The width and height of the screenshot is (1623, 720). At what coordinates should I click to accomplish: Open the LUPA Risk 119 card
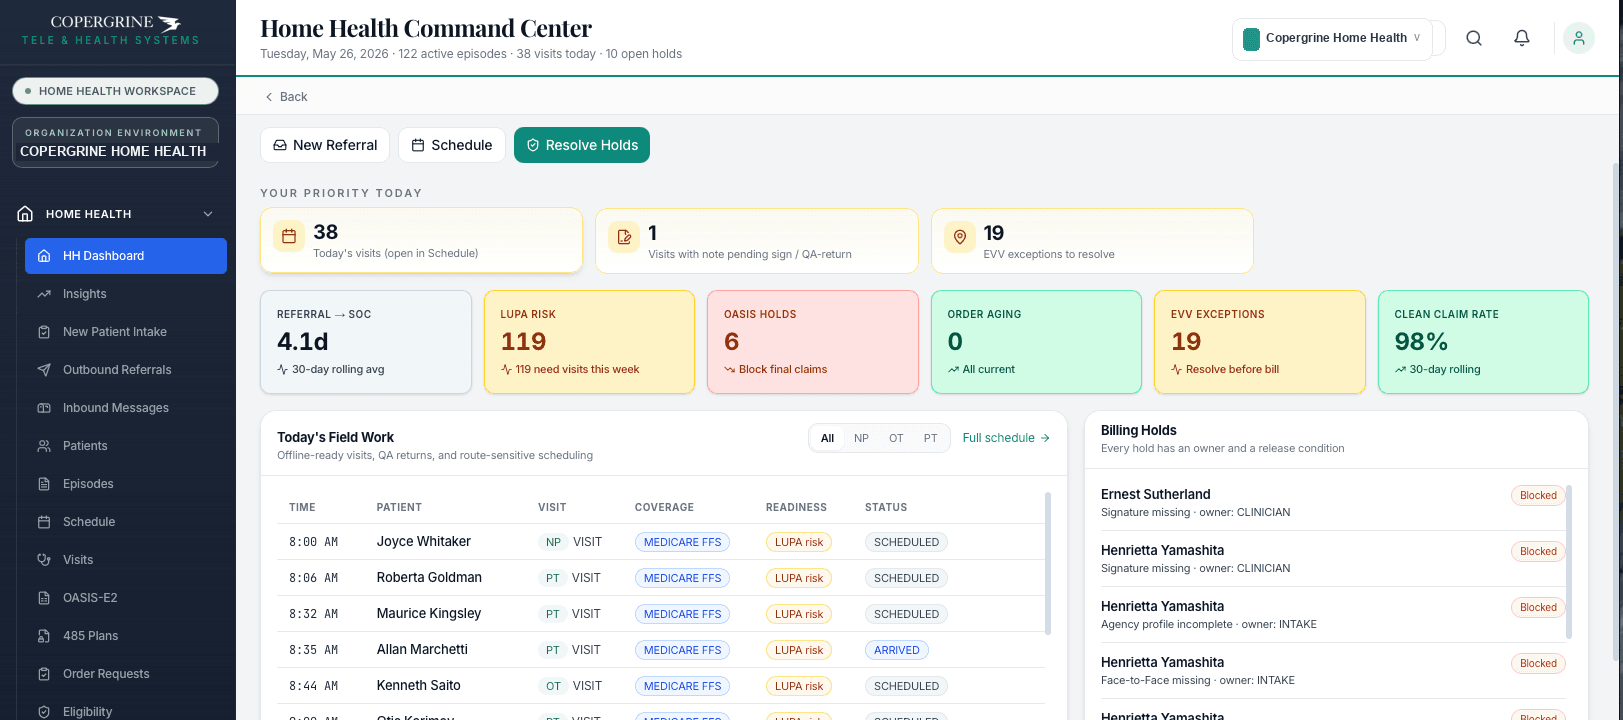tap(589, 342)
